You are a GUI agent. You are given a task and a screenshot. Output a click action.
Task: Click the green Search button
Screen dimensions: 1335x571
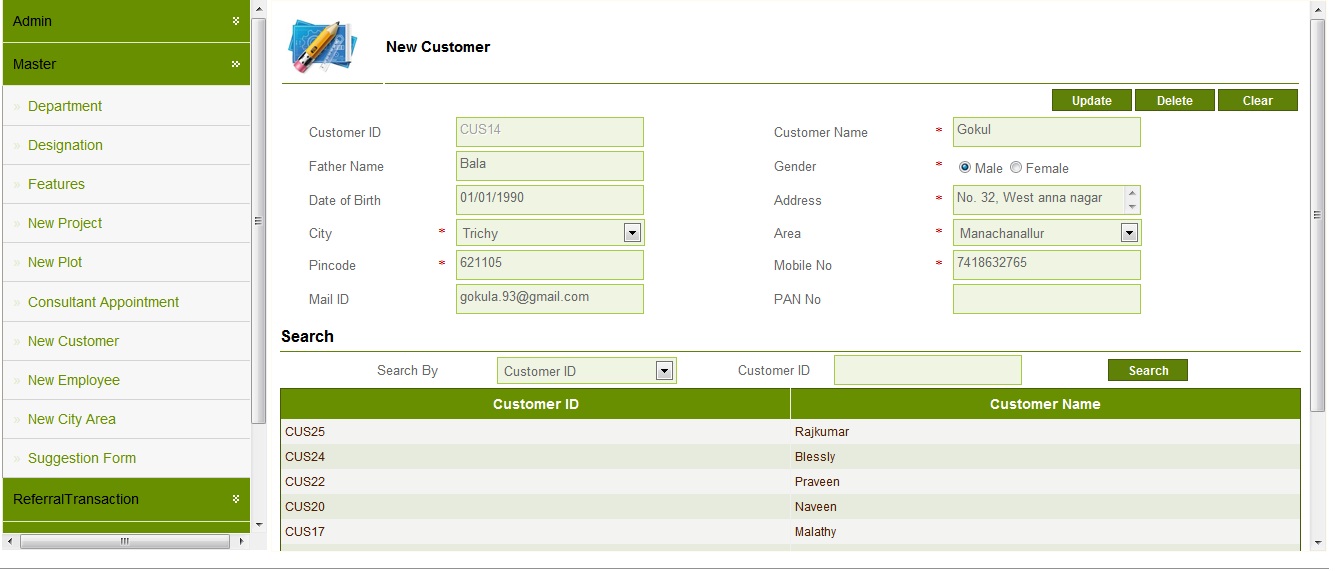[x=1147, y=371]
